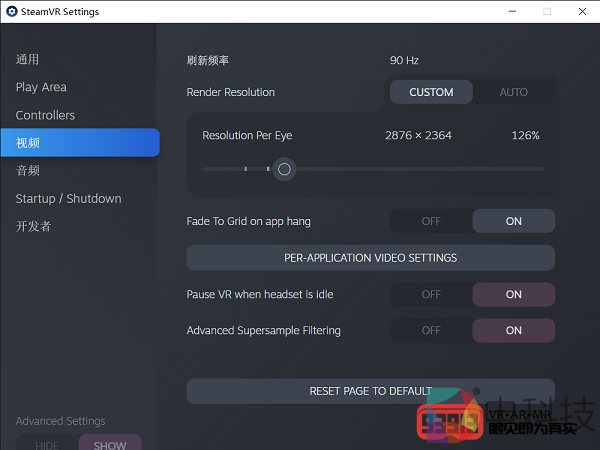The height and width of the screenshot is (450, 600).
Task: Turn OFF Pause VR when headset idle
Action: [x=431, y=294]
